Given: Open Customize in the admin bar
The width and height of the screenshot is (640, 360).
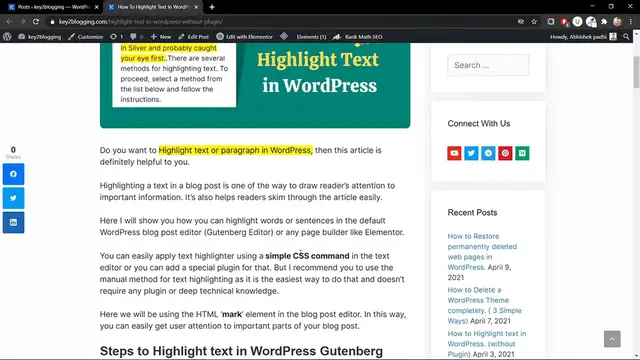Looking at the screenshot, I should (86, 37).
